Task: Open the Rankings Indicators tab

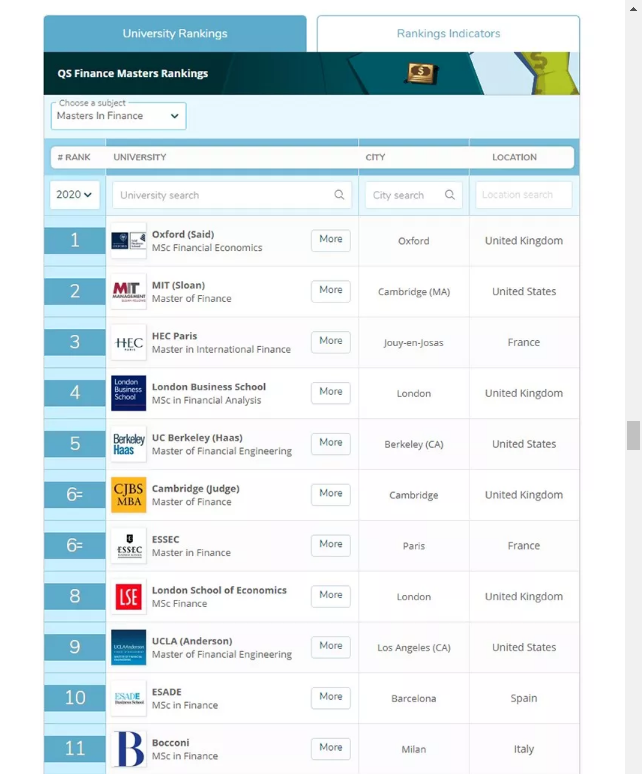Action: 448,34
